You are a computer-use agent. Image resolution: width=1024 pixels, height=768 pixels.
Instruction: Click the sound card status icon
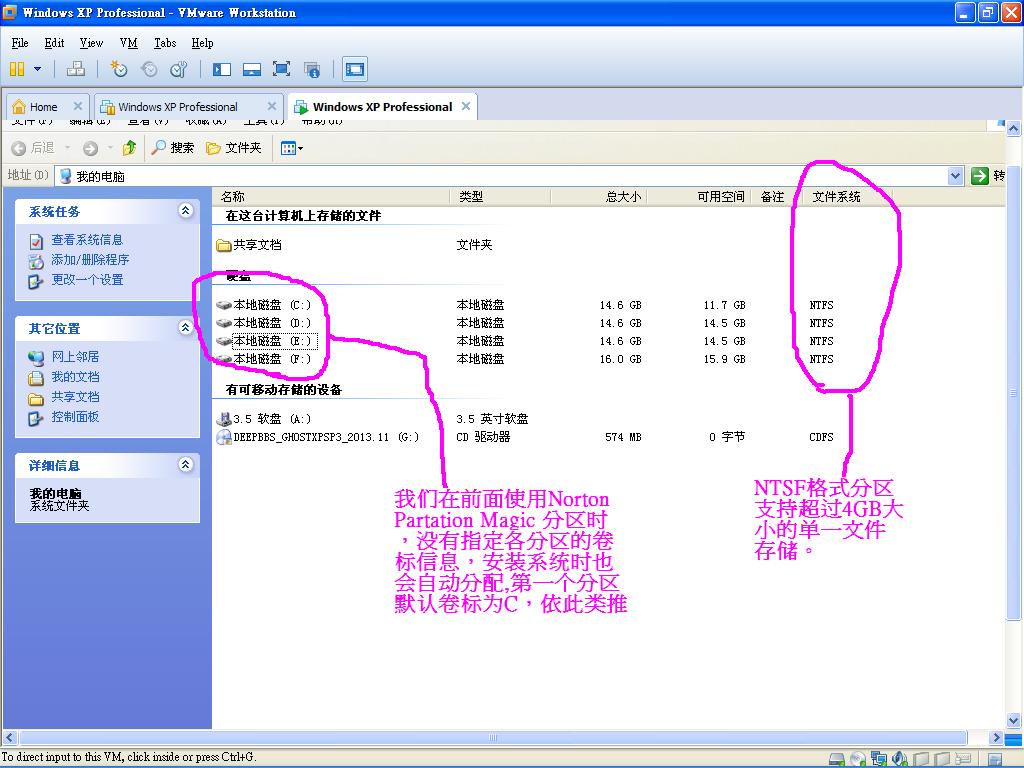[900, 759]
